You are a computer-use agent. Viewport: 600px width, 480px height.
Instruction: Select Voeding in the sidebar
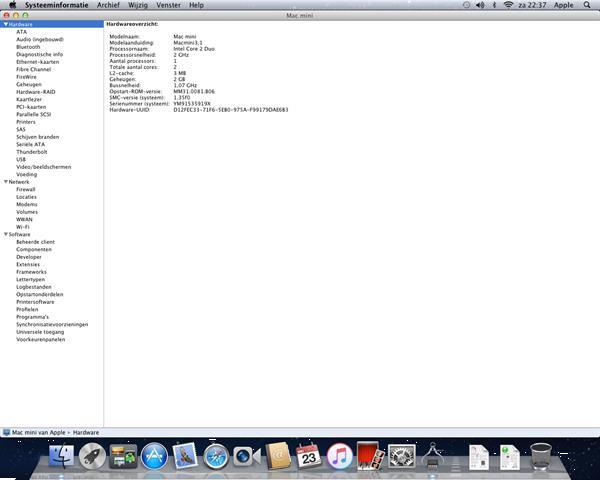(x=26, y=174)
